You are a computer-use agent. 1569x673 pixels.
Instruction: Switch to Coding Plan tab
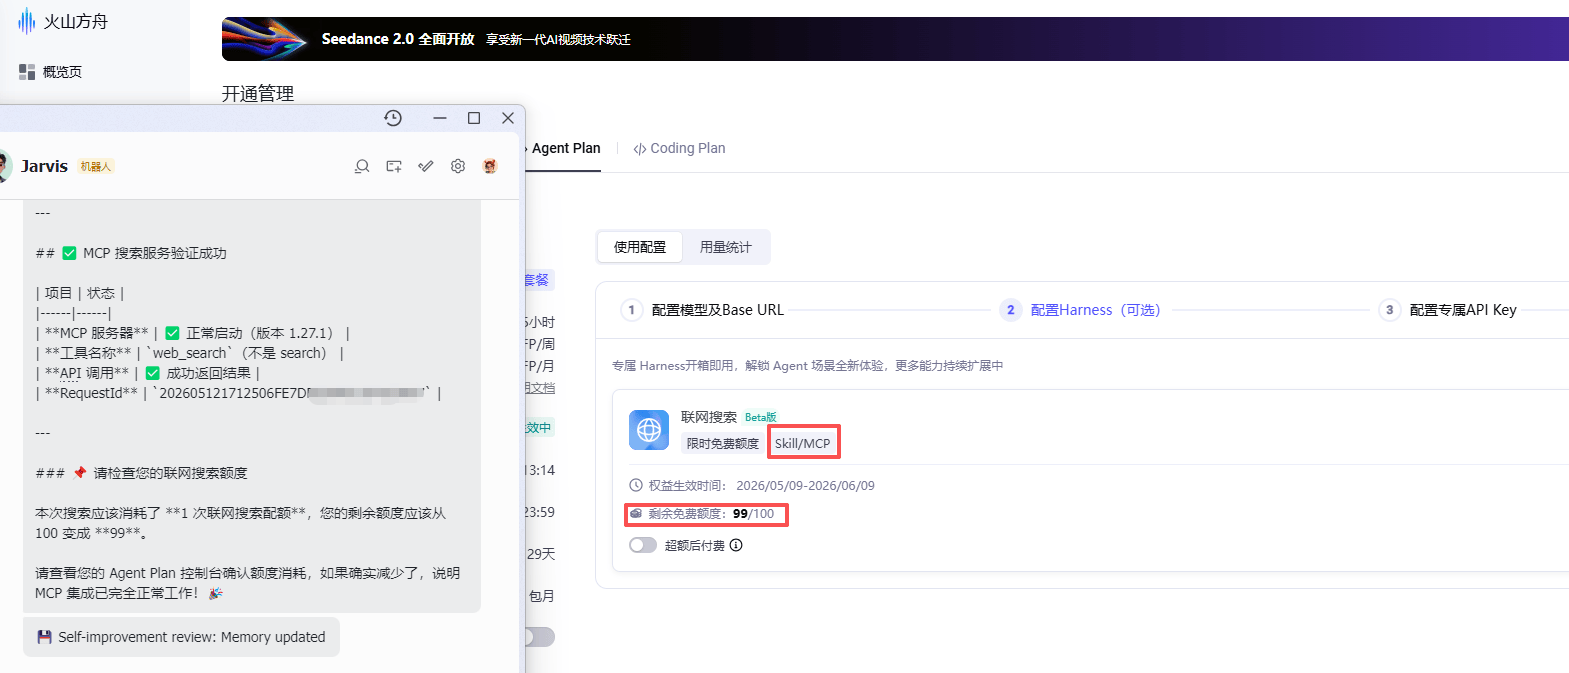[679, 148]
